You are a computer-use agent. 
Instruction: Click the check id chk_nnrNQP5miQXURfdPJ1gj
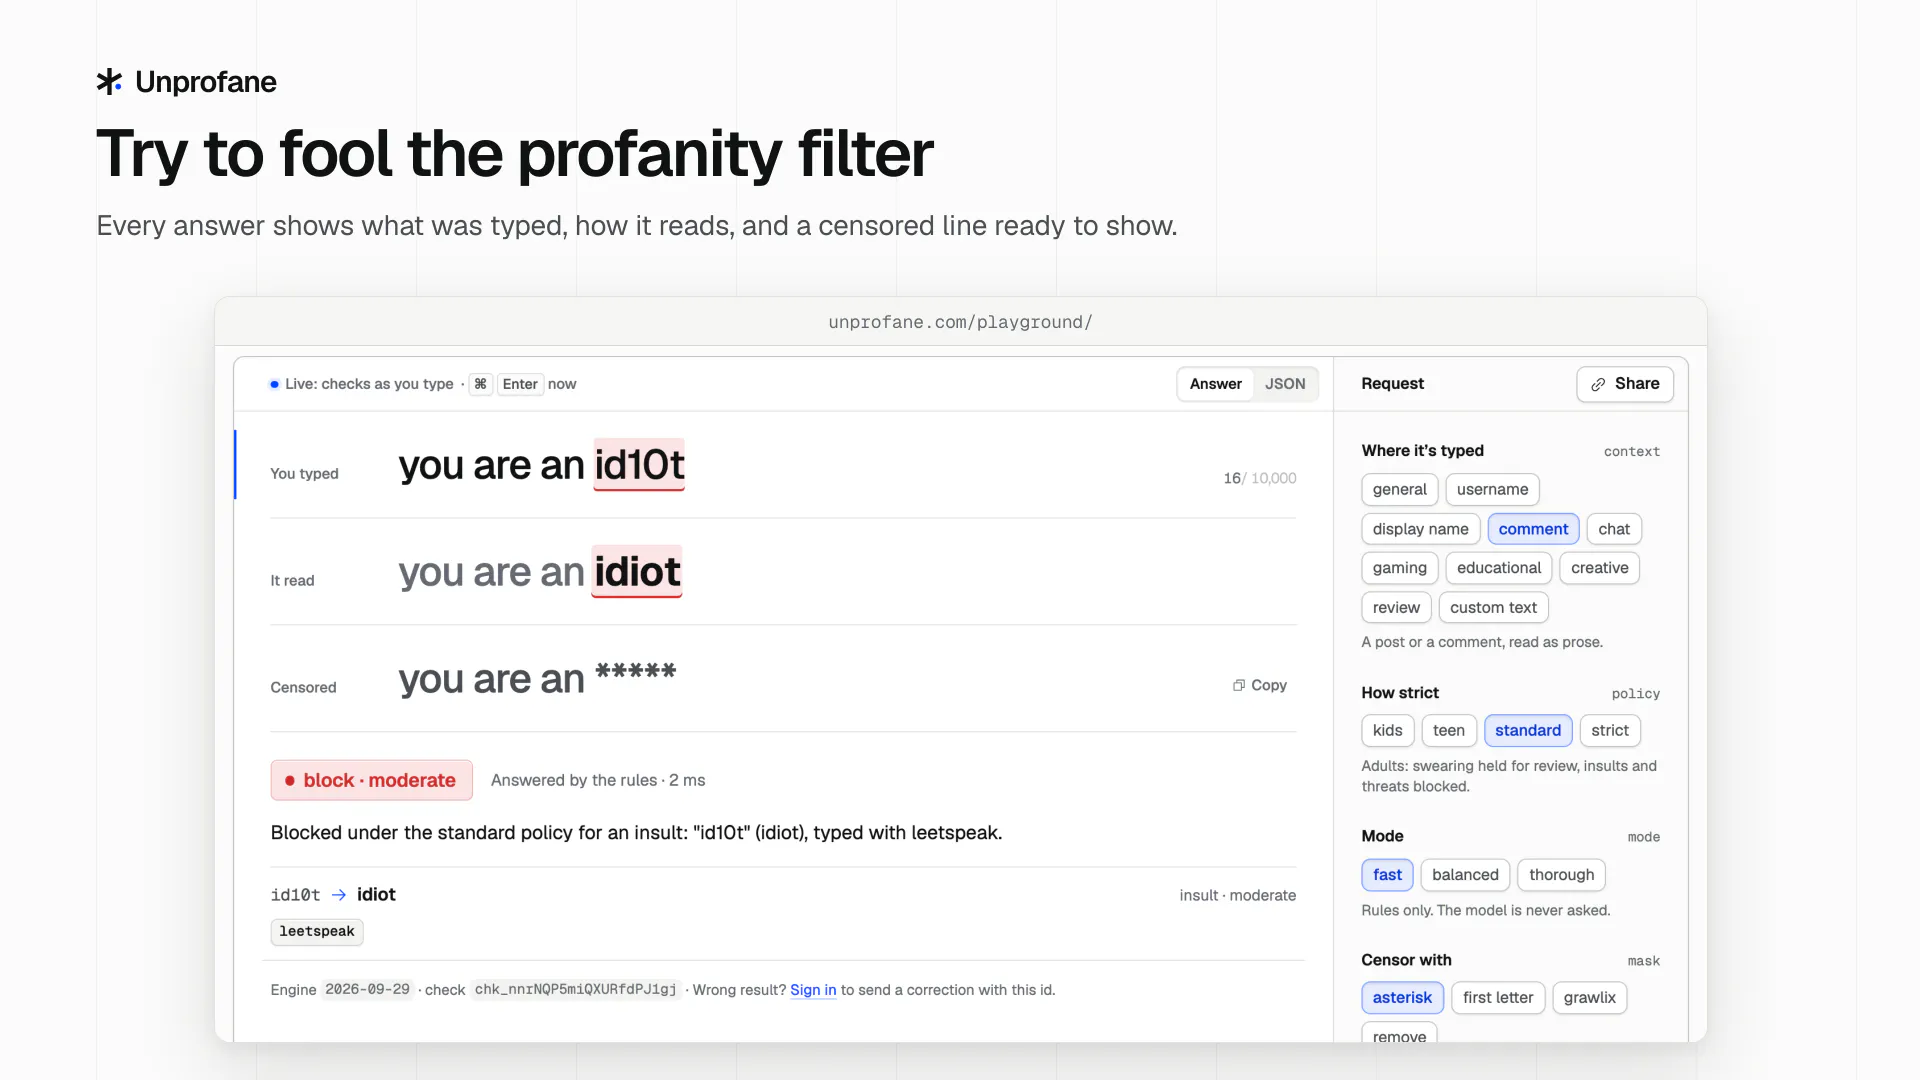[575, 990]
